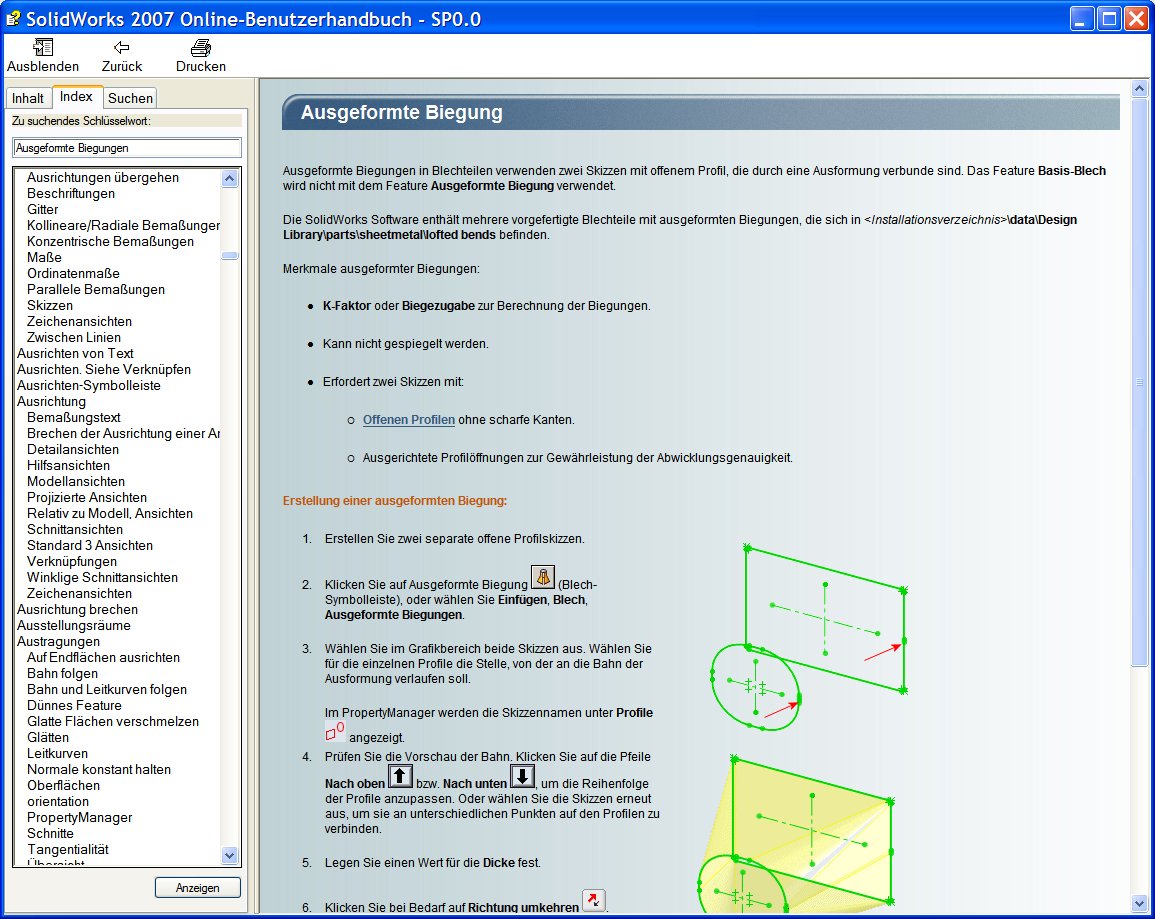Select index entry 'Ausrichten-Symbolleiste'

pyautogui.click(x=88, y=386)
